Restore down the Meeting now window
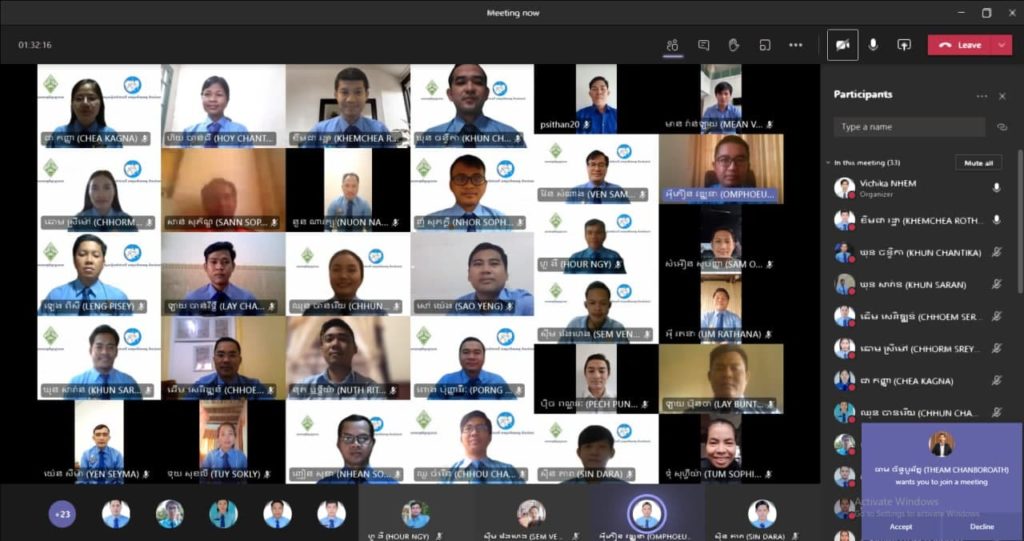The image size is (1024, 541). [x=986, y=12]
